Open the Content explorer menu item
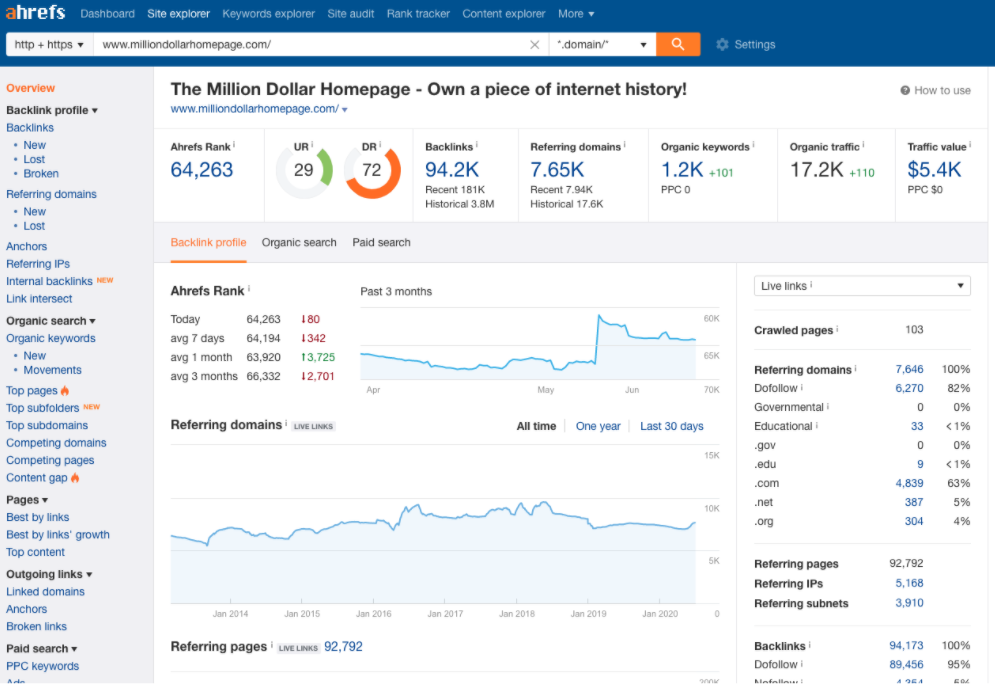The width and height of the screenshot is (995, 686). [504, 13]
